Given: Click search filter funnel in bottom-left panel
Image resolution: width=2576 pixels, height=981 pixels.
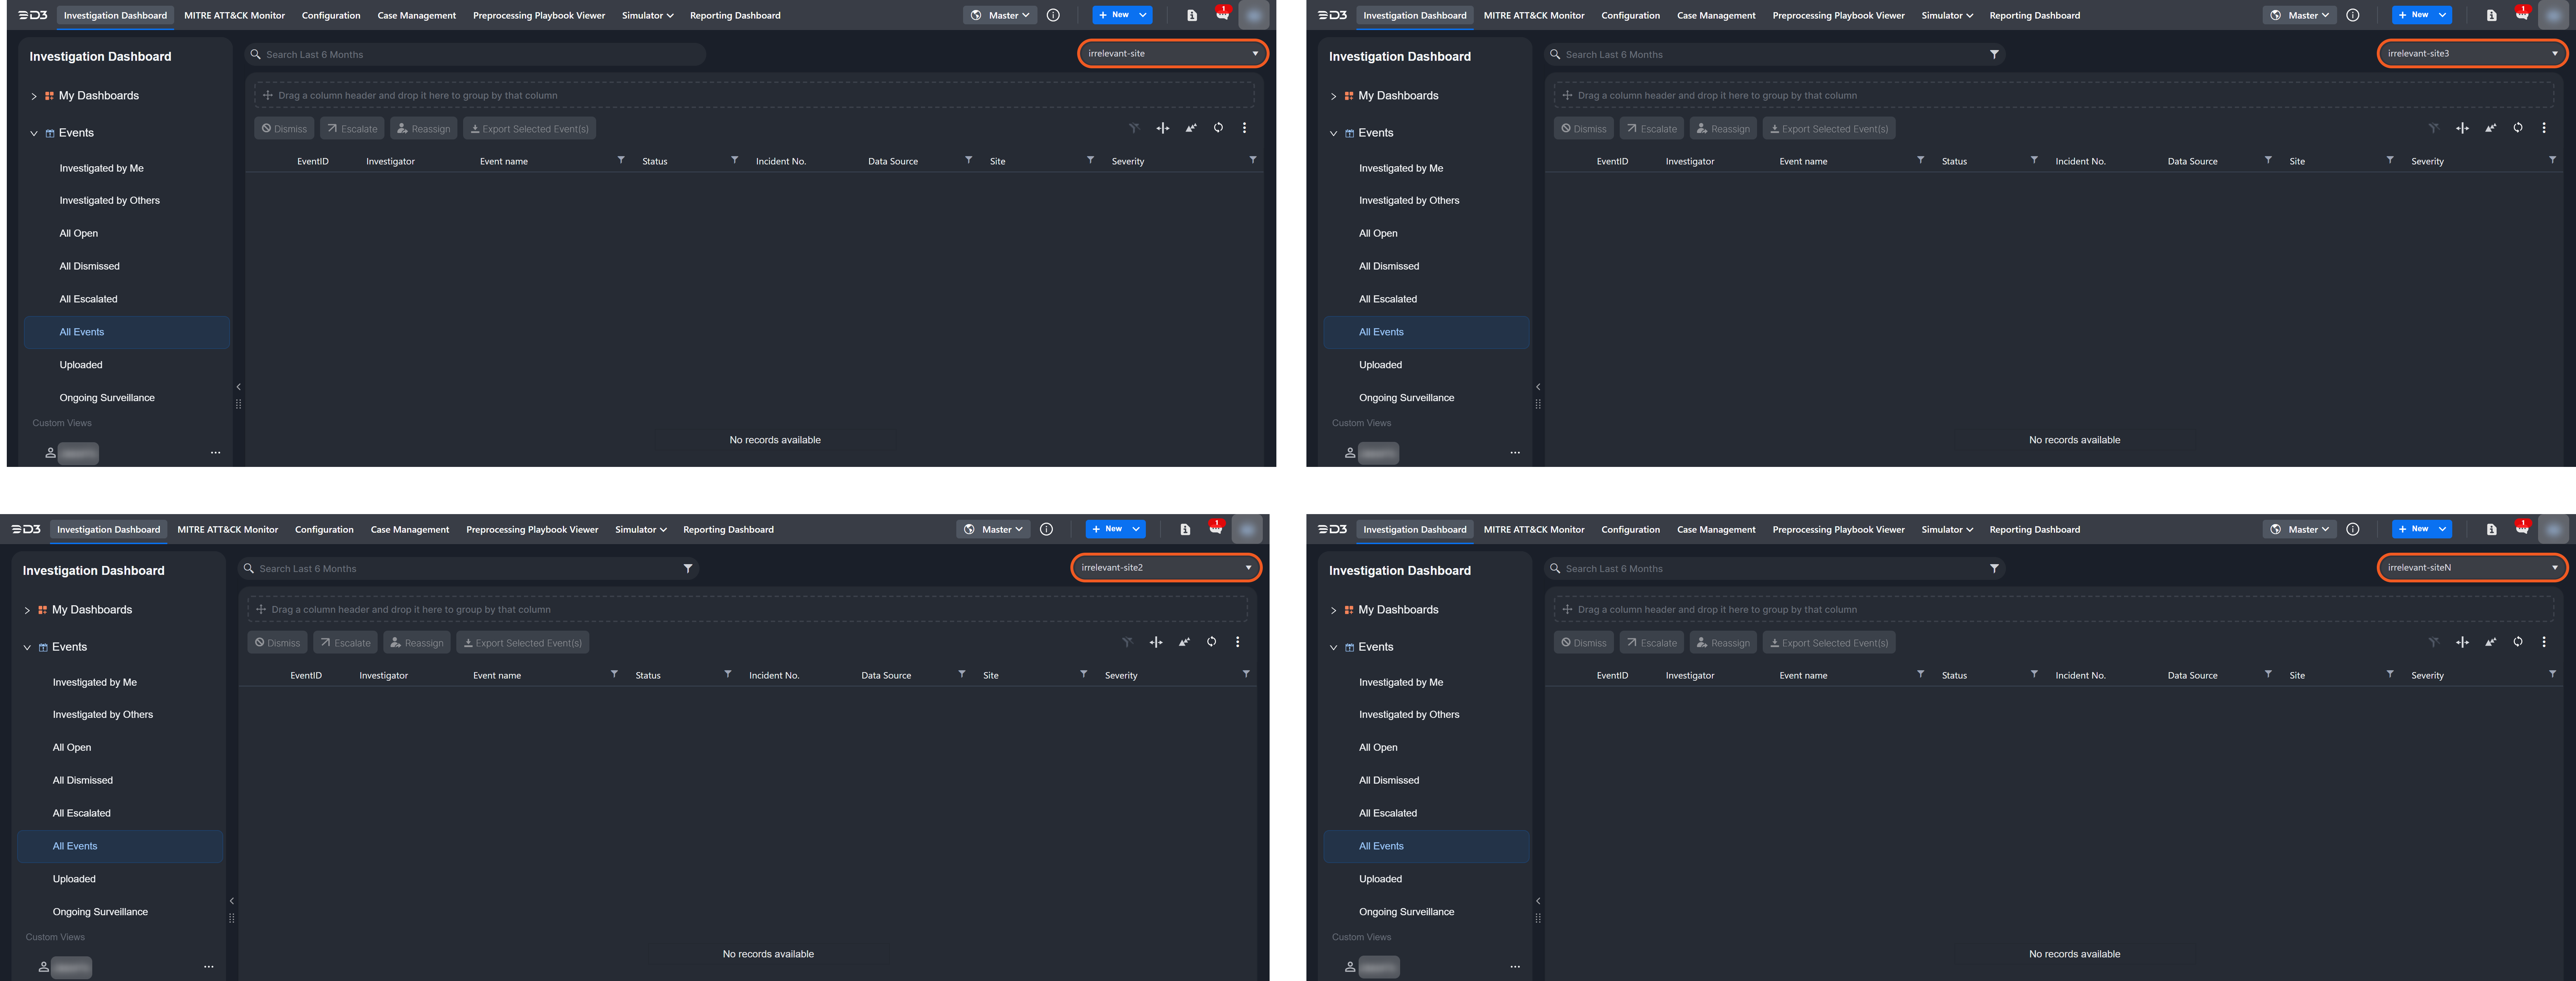Looking at the screenshot, I should coord(688,568).
